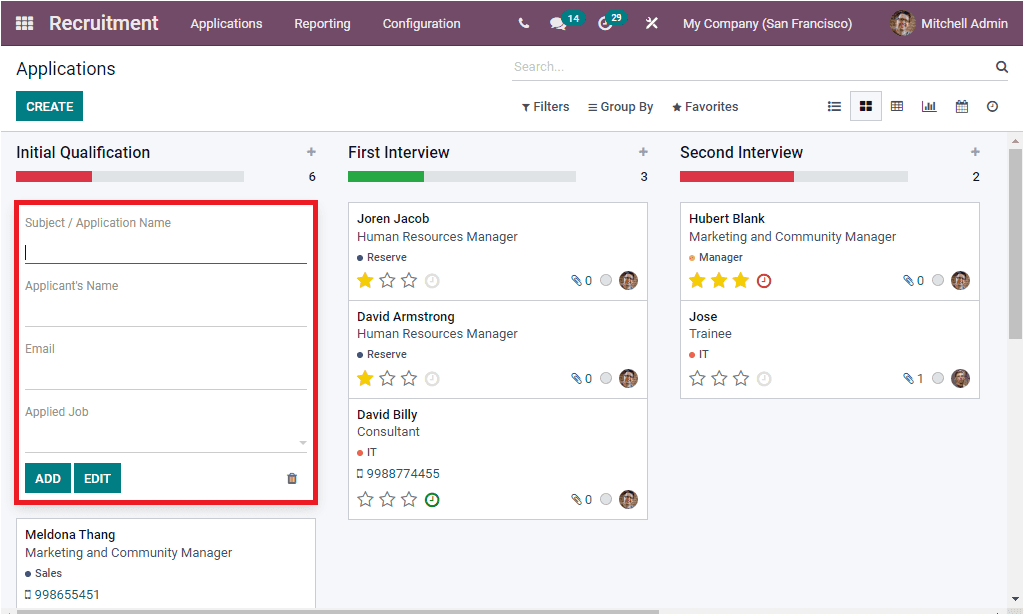This screenshot has width=1024, height=615.
Task: Open messages using the conversations icon
Action: pos(556,22)
